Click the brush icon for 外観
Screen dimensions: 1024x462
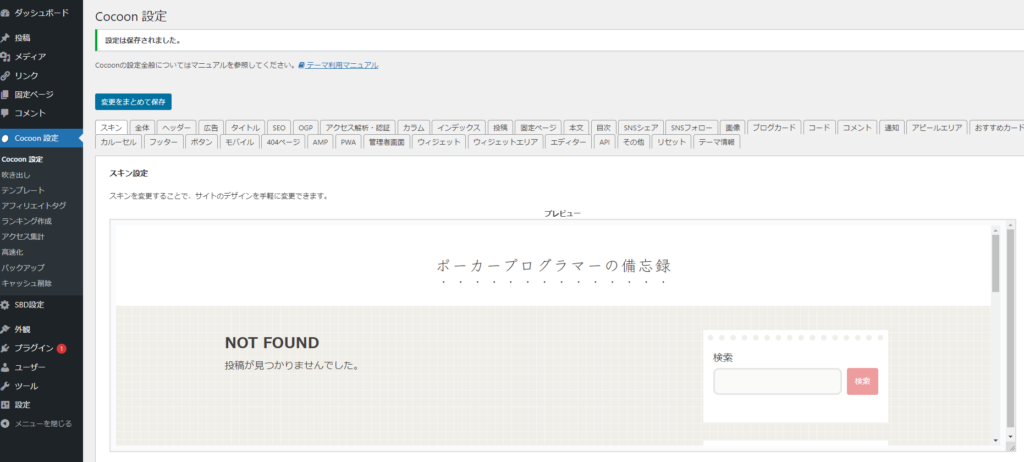(x=5, y=329)
